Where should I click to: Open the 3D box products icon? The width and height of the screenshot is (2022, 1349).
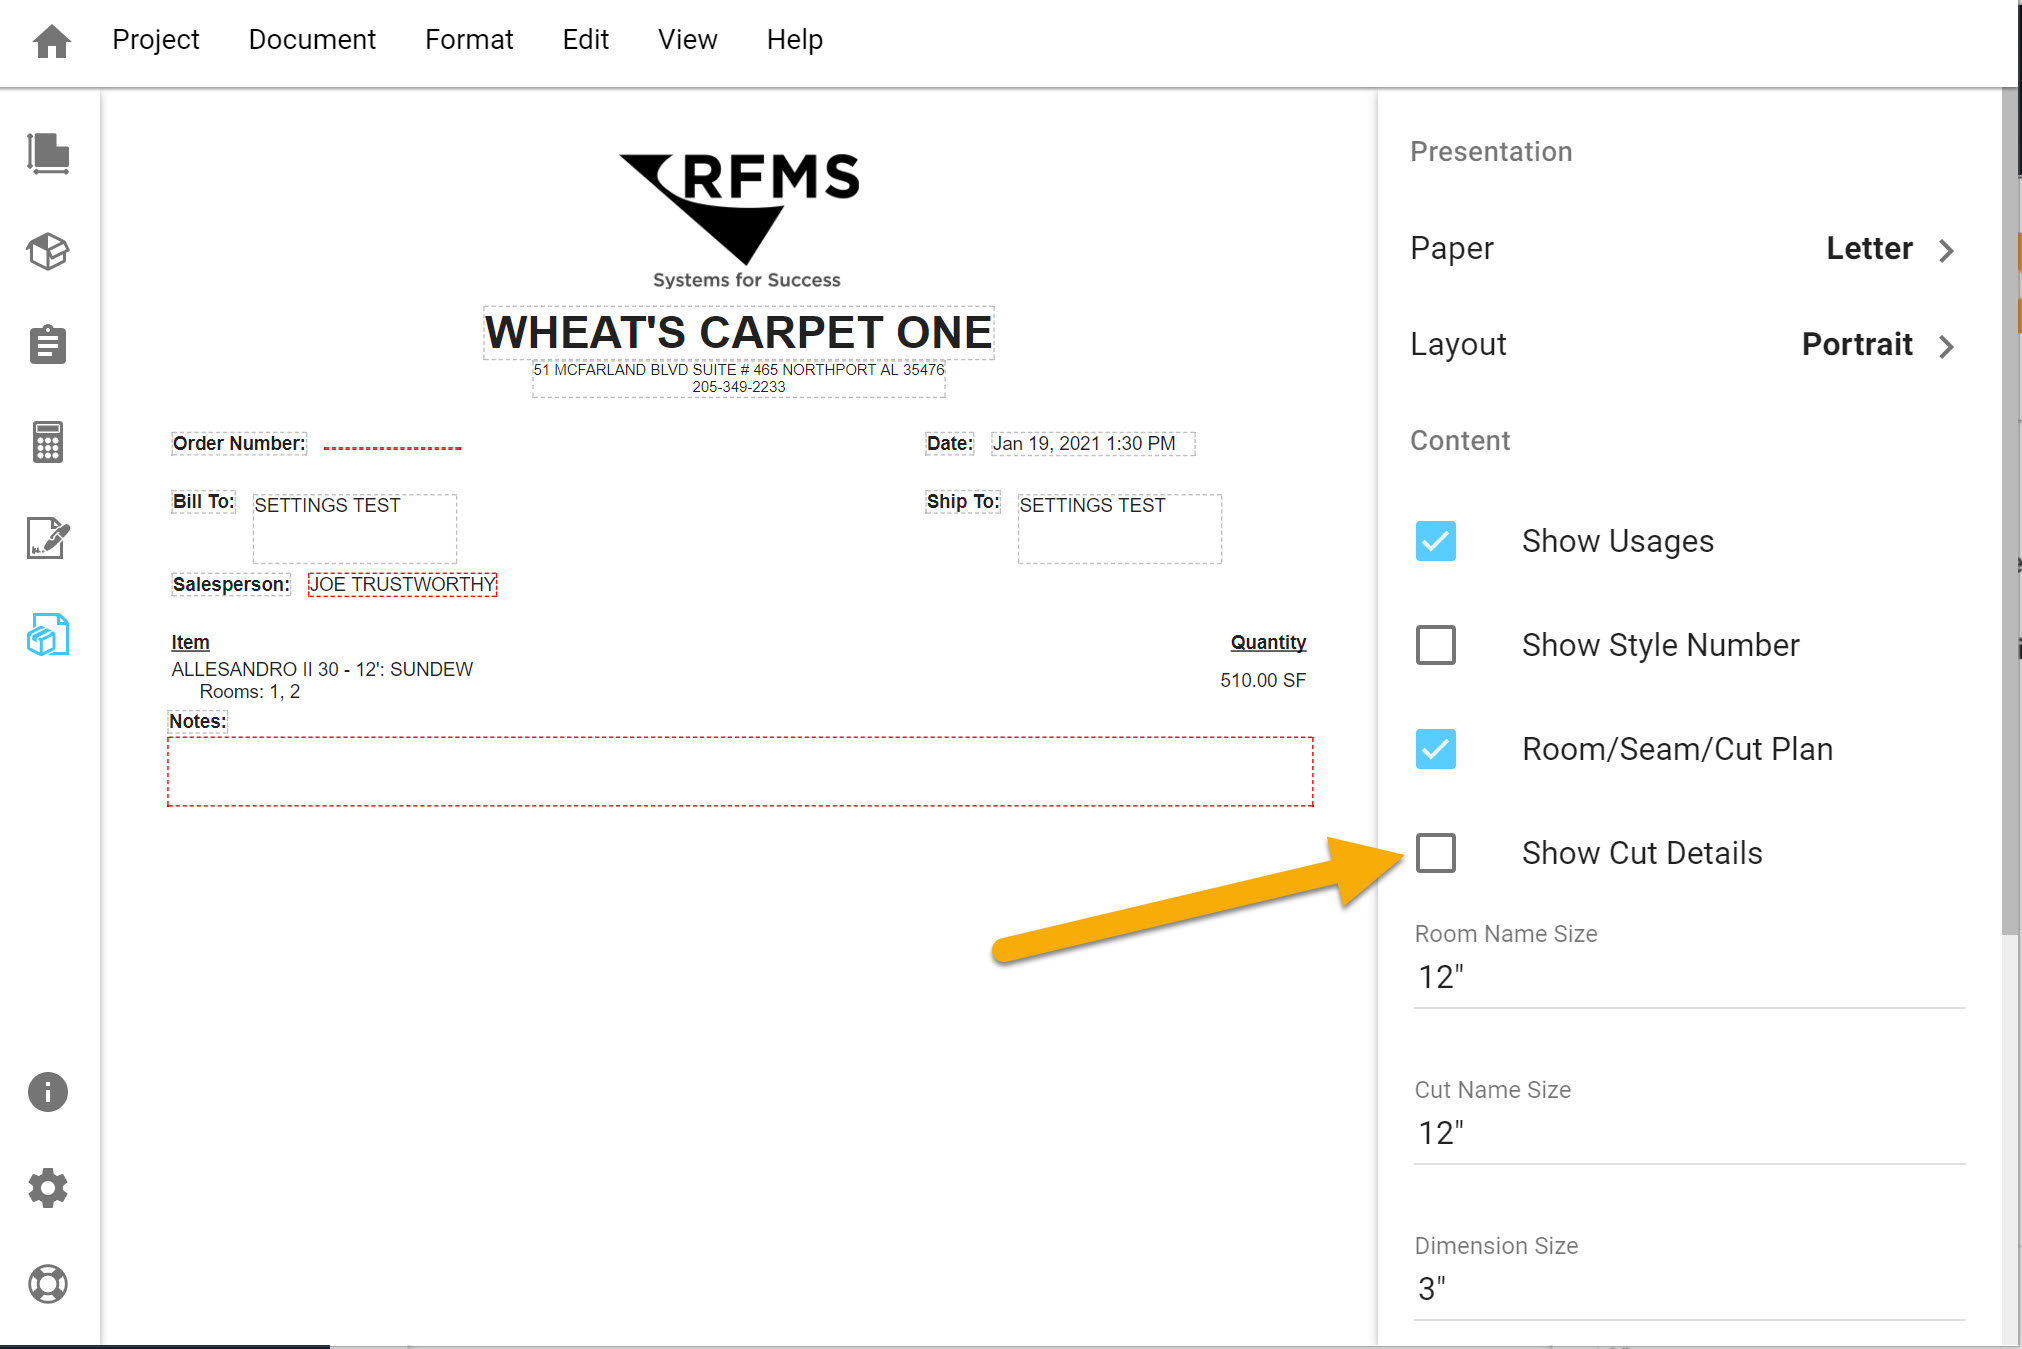(x=48, y=251)
